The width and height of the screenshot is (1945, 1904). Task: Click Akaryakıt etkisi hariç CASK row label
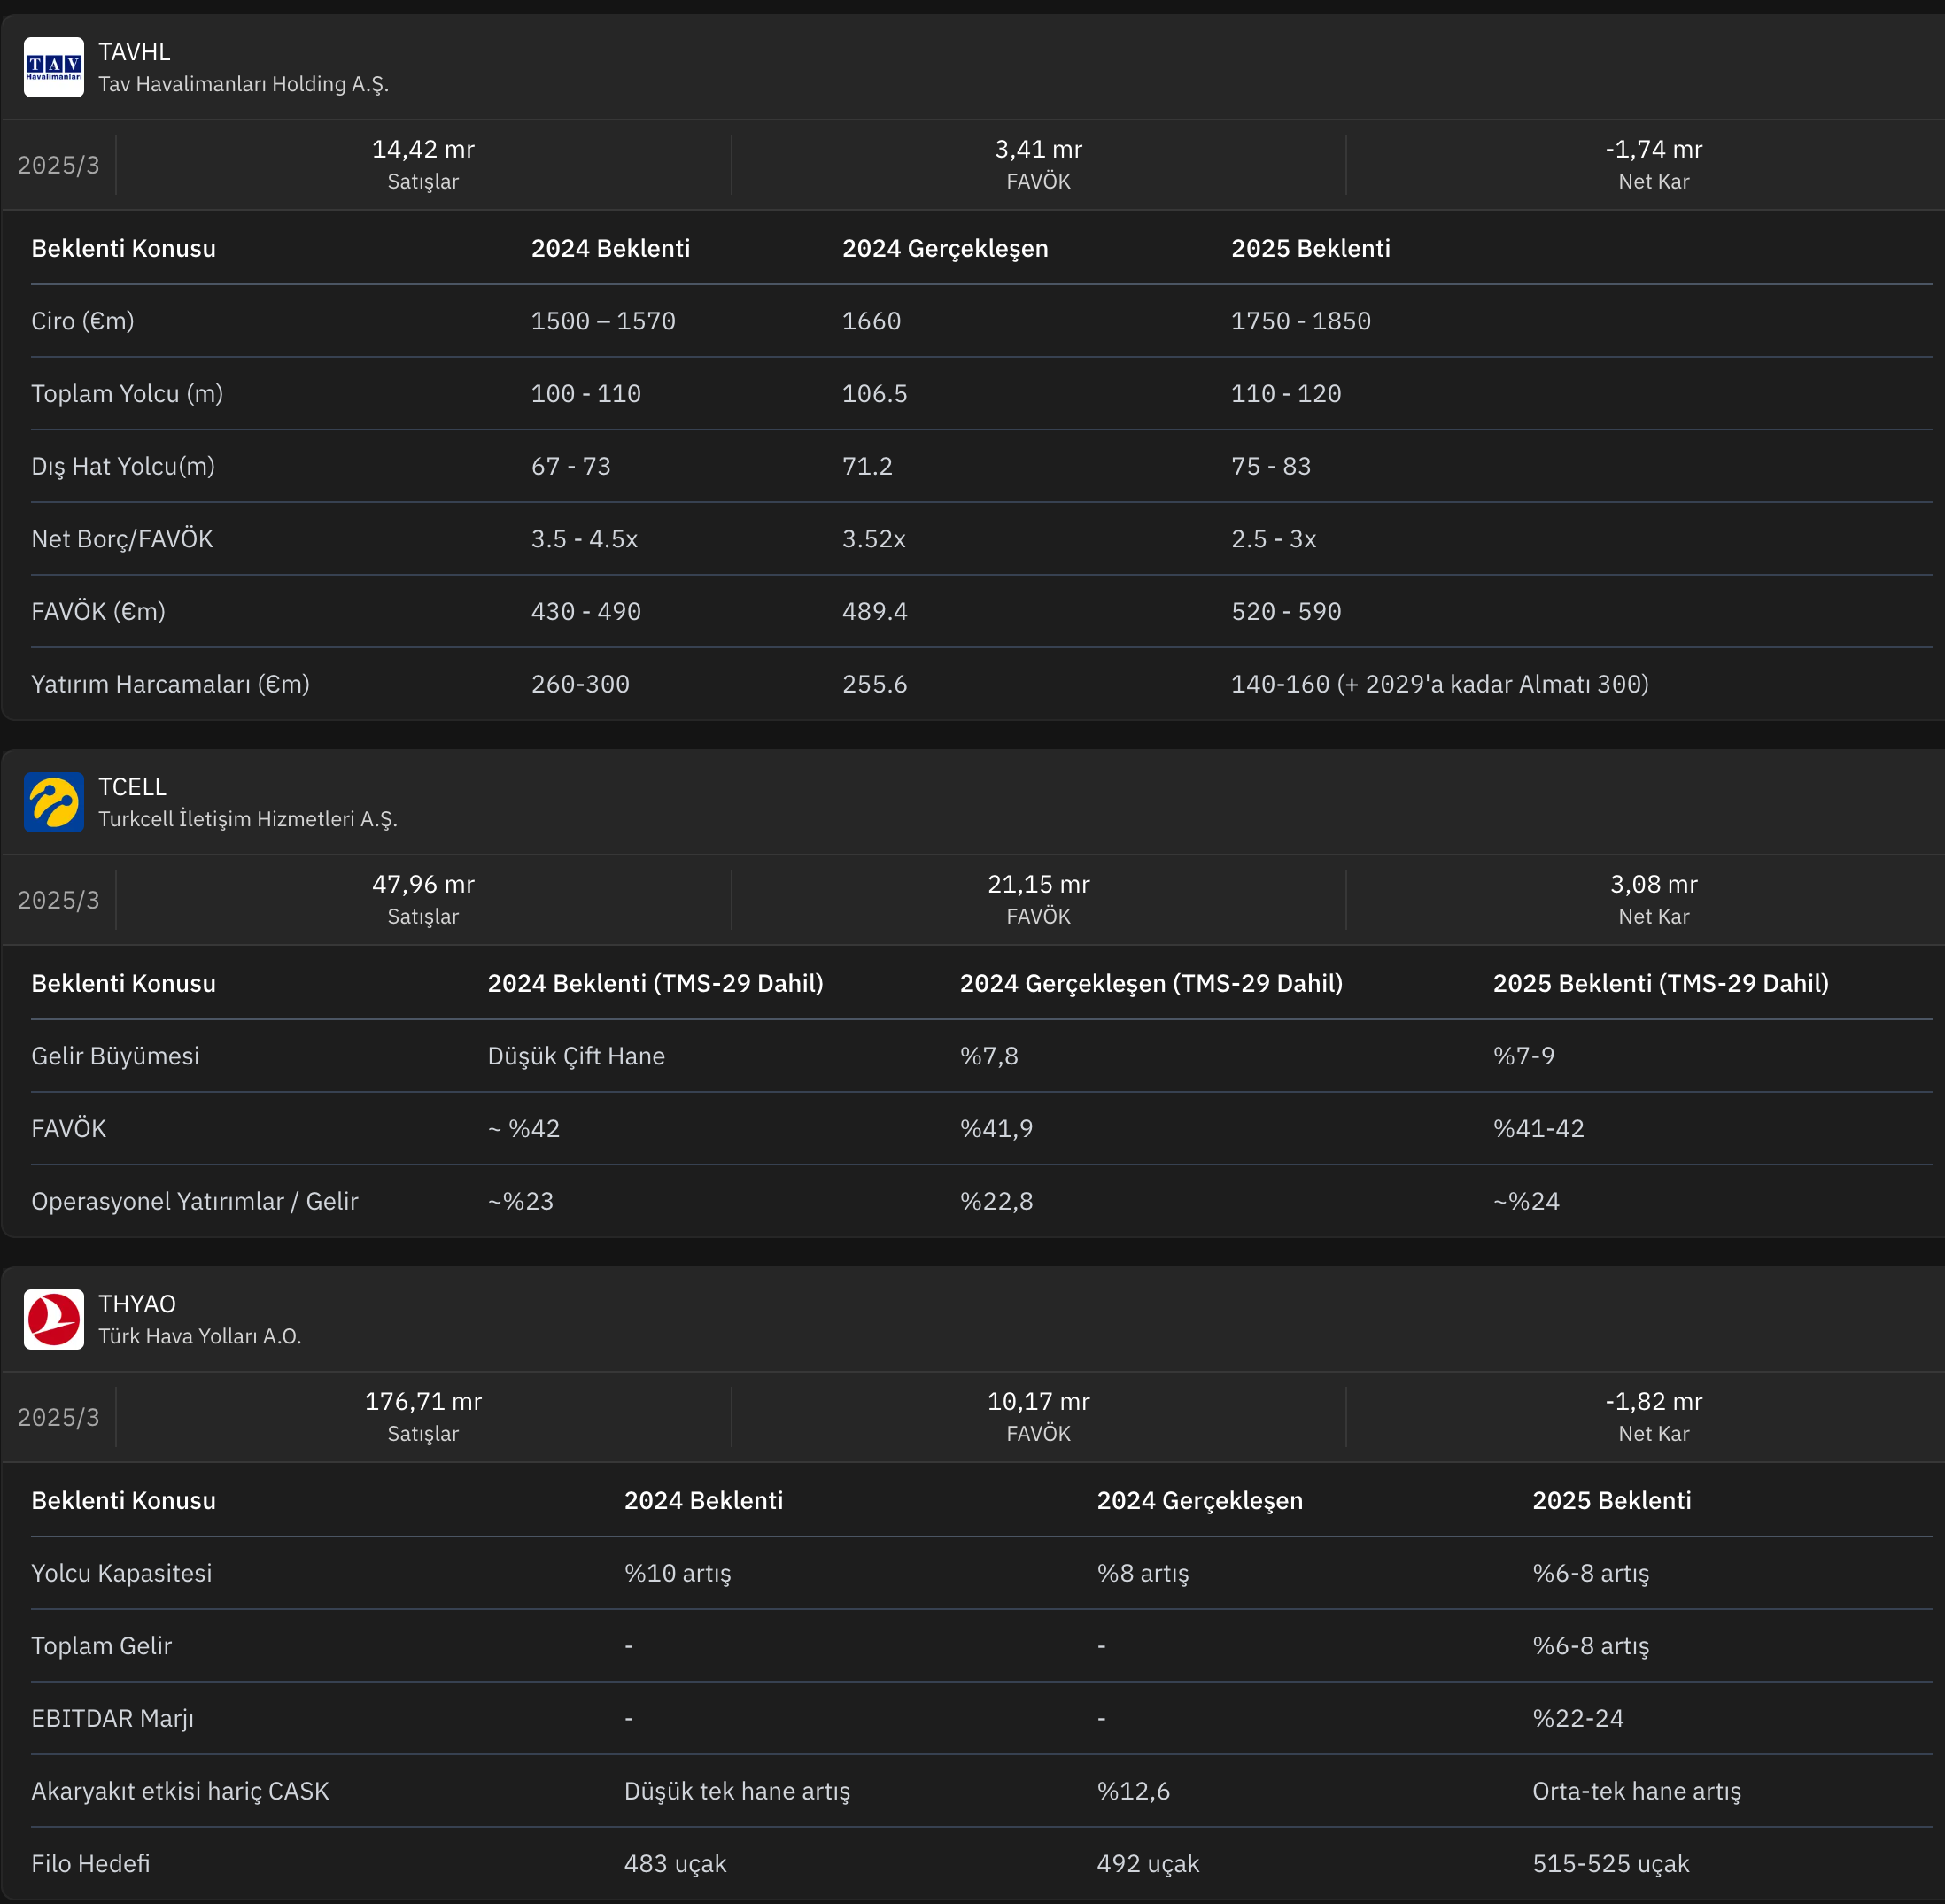coord(180,1791)
